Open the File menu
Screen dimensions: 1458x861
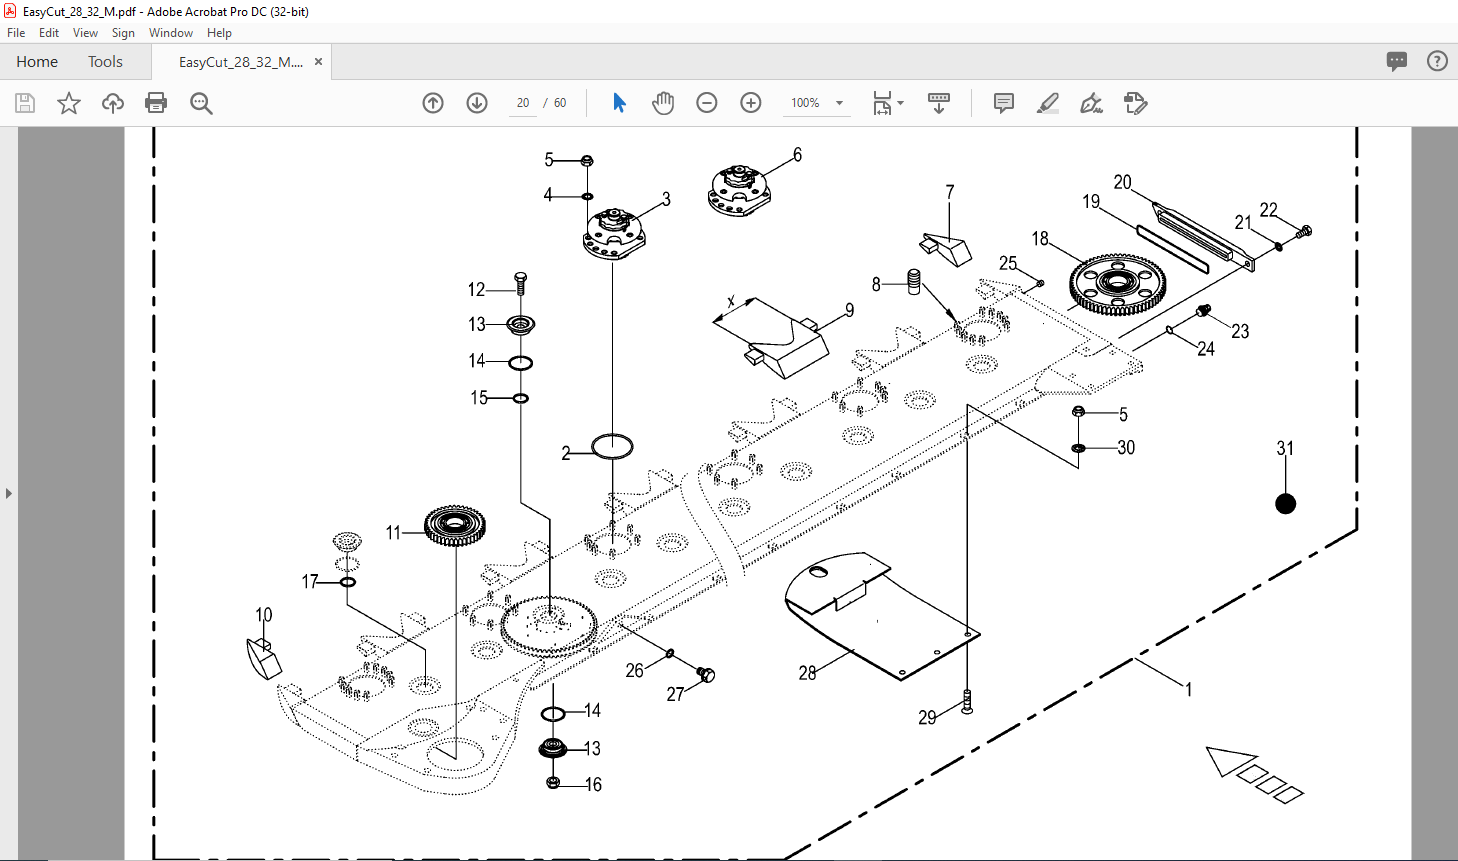click(x=16, y=33)
